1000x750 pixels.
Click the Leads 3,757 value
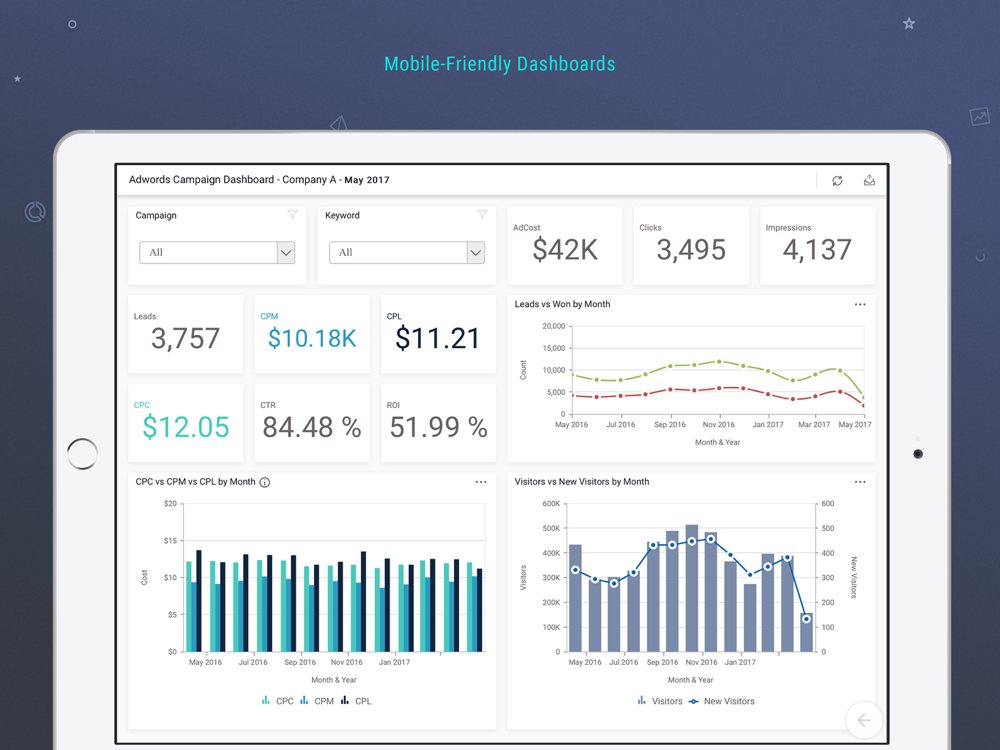pyautogui.click(x=185, y=339)
